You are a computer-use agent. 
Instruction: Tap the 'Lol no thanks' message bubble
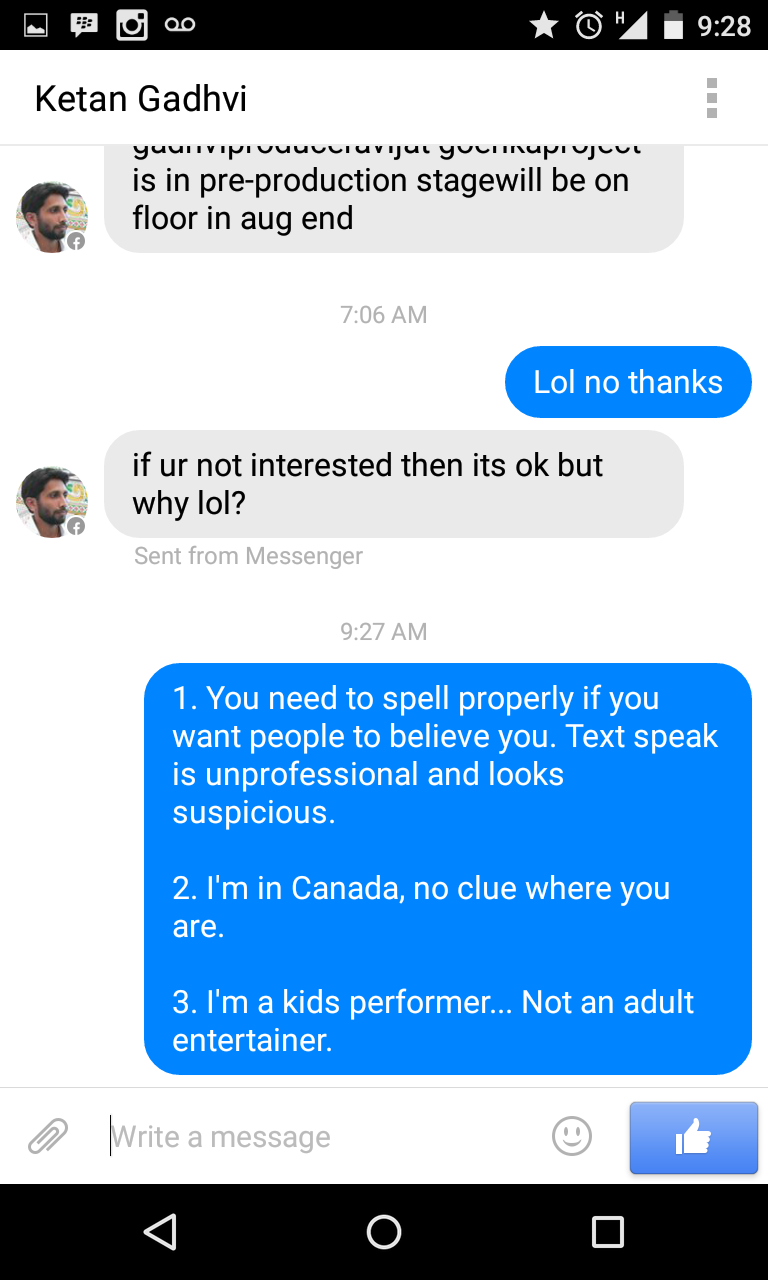[x=628, y=382]
